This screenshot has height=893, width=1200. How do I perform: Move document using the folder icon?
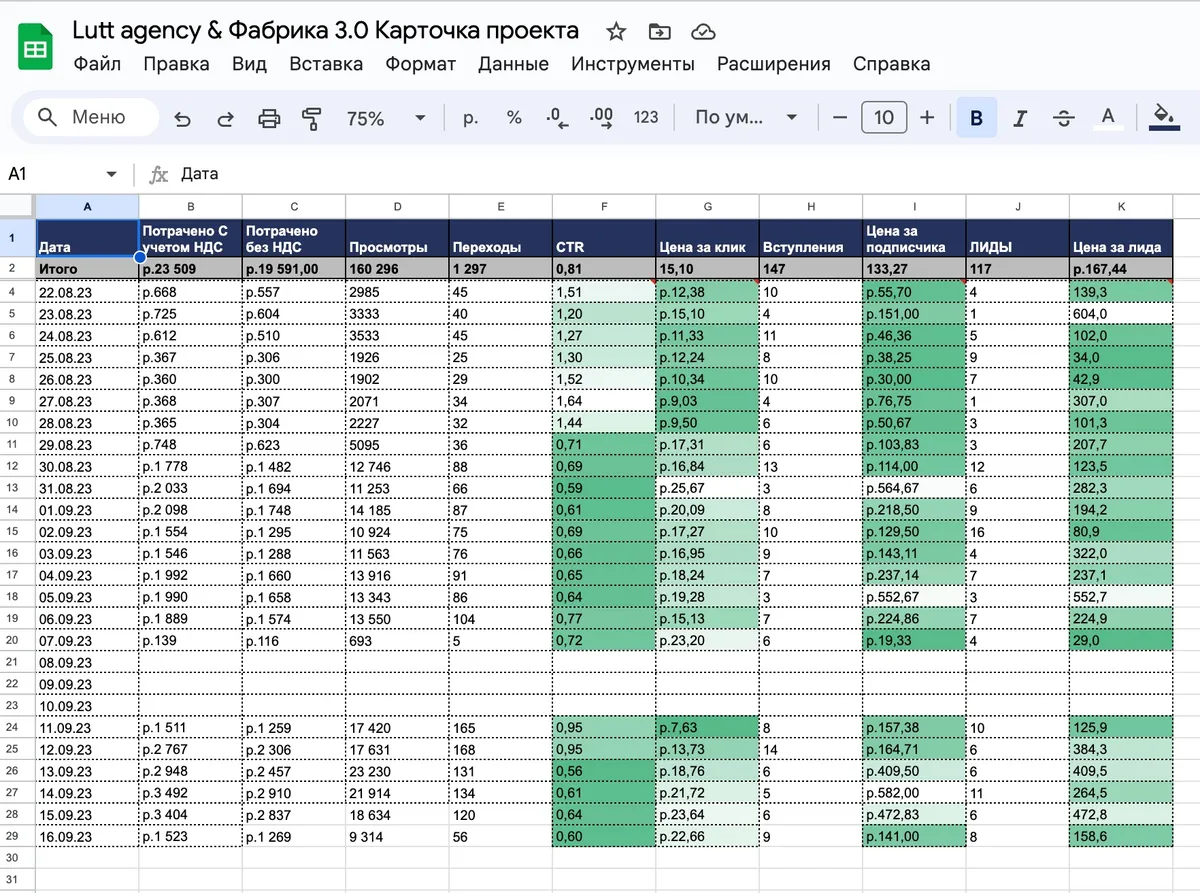pyautogui.click(x=659, y=32)
